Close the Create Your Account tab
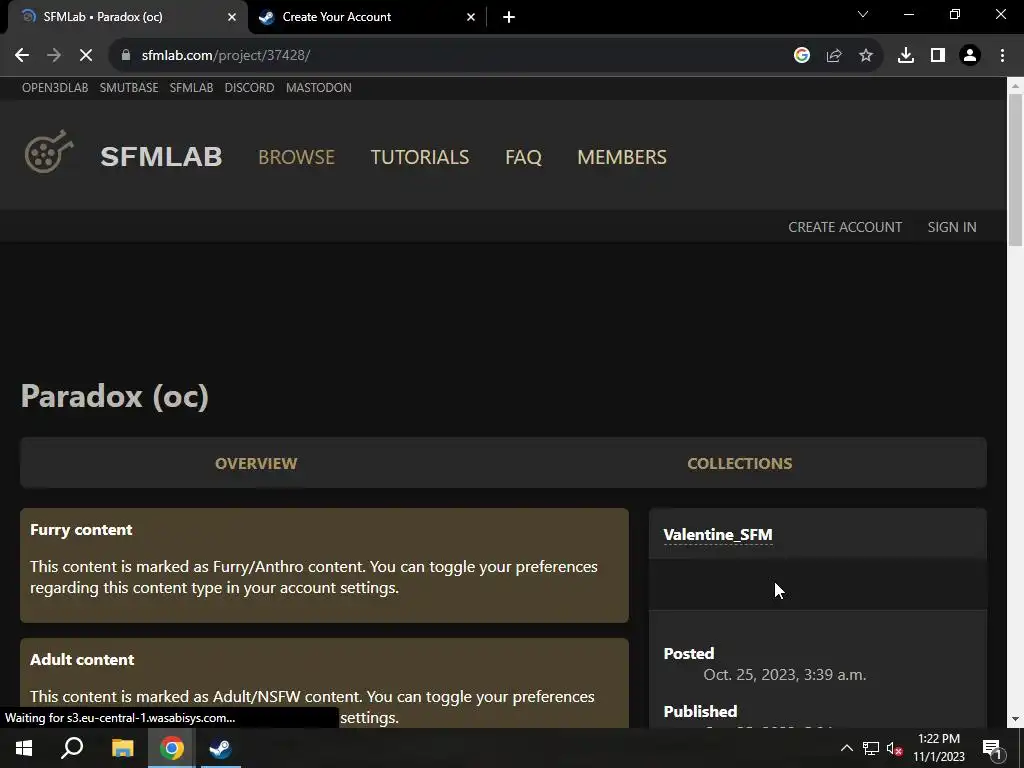This screenshot has height=768, width=1024. point(471,17)
